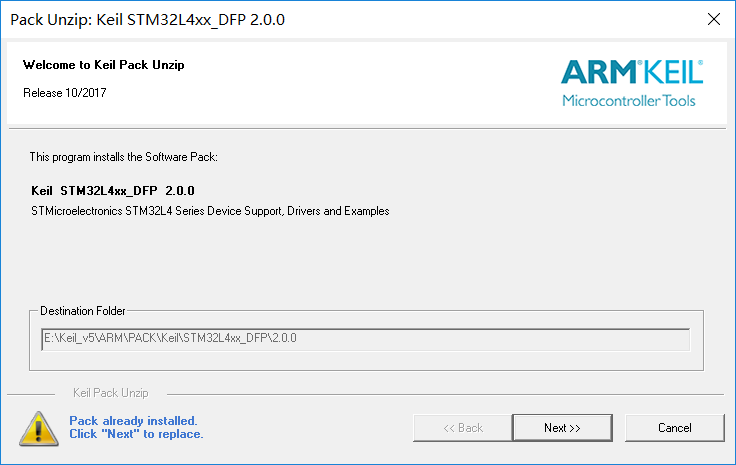Click 'This program installs the Software Pack' text

point(123,157)
